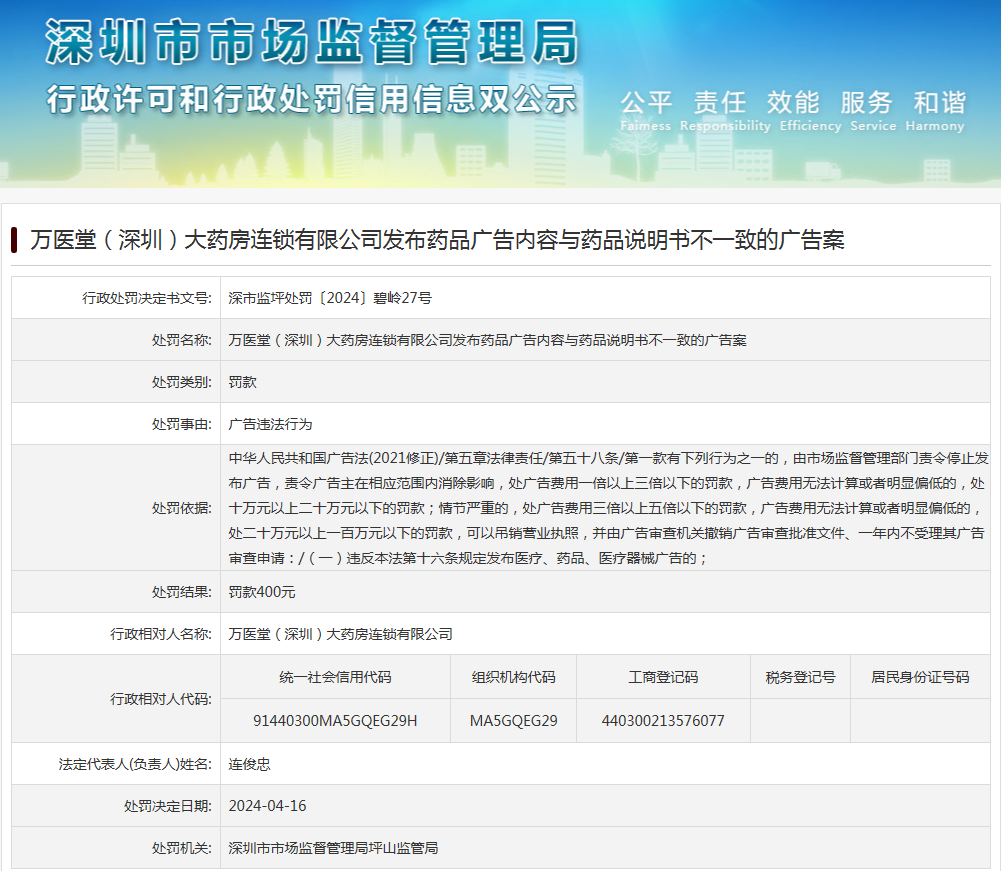Click the 组织机构代码 column header
This screenshot has height=871, width=1001.
coord(513,678)
